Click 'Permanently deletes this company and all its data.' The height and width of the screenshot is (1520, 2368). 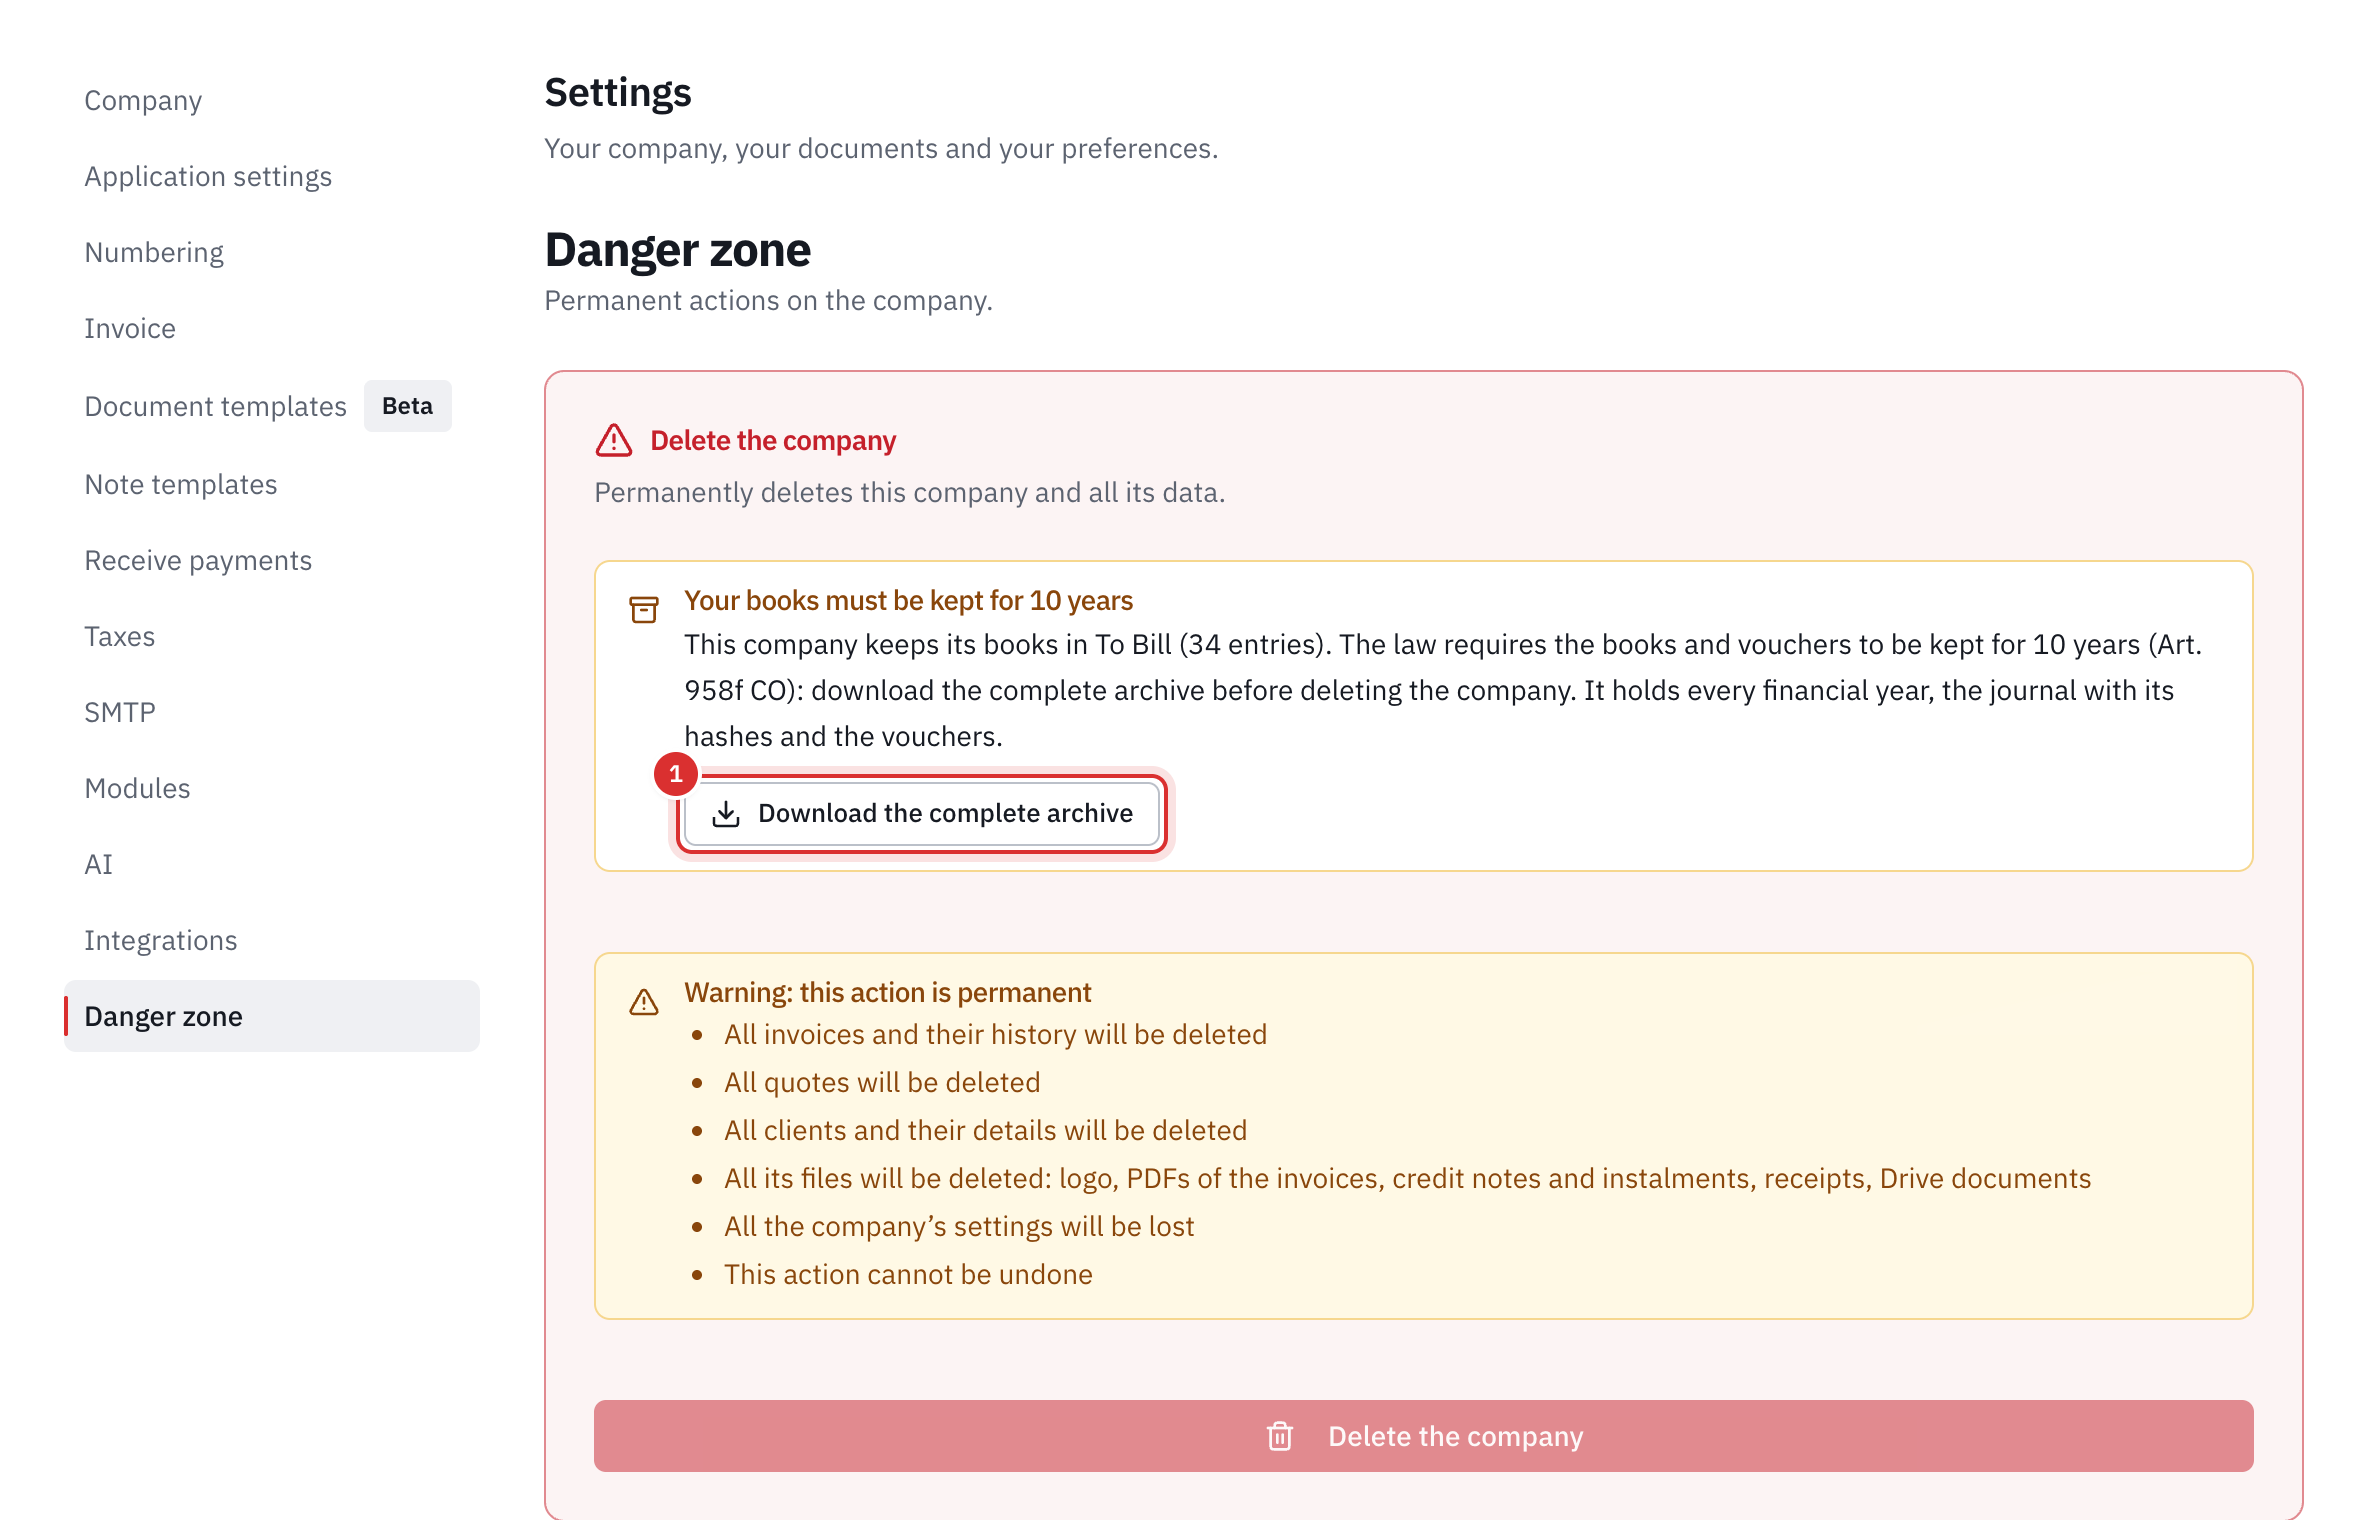pos(909,492)
